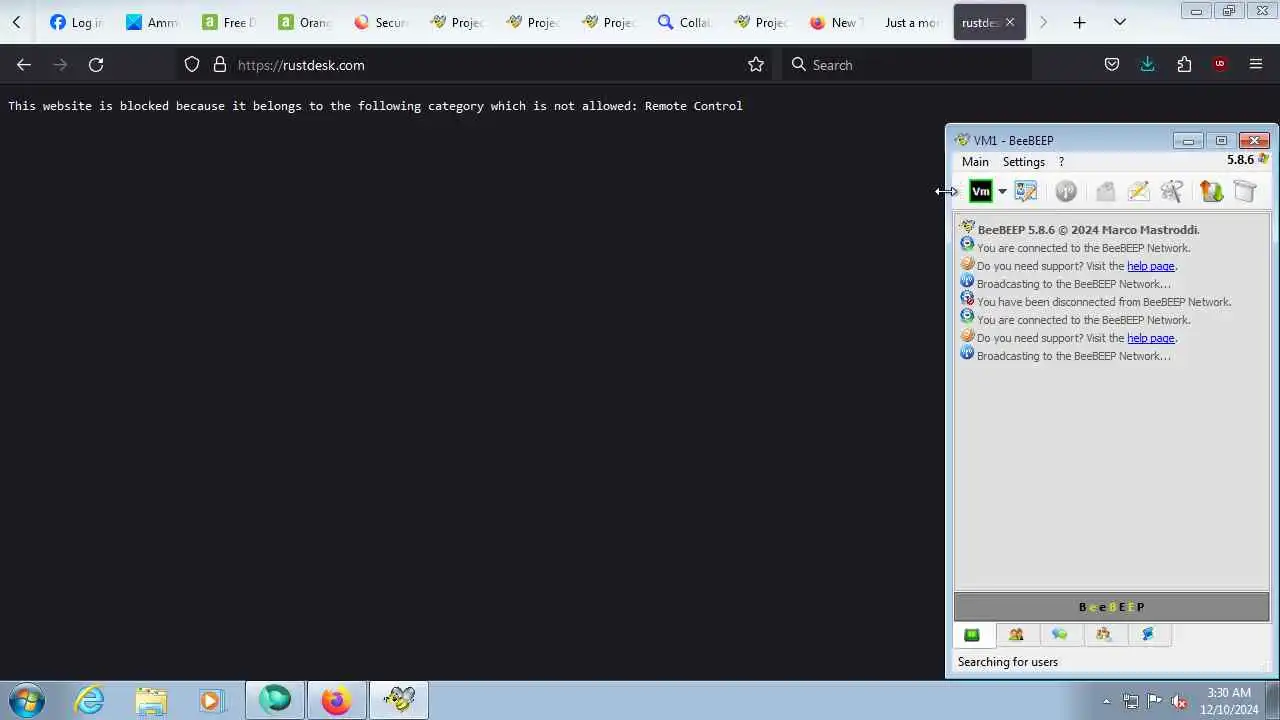1280x720 pixels.
Task: Switch to the 'Amm' tab with blue icon
Action: 152,22
